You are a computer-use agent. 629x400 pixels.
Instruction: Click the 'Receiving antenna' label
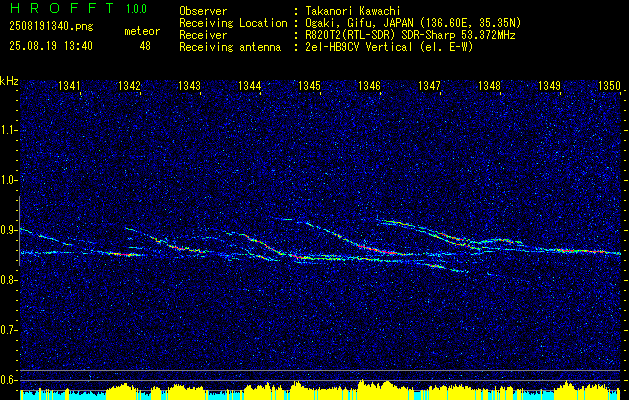230,47
